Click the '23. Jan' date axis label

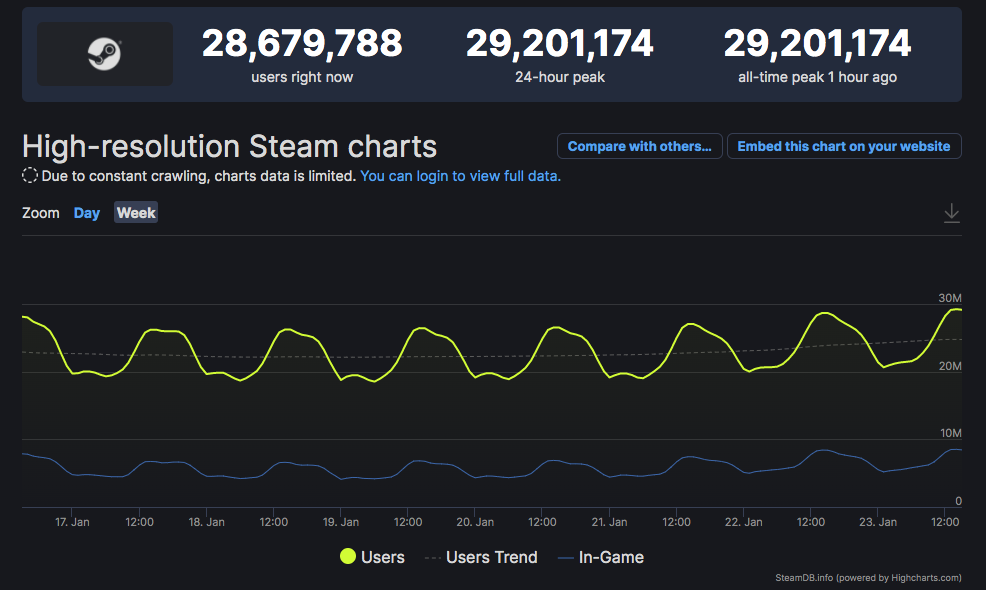click(878, 522)
